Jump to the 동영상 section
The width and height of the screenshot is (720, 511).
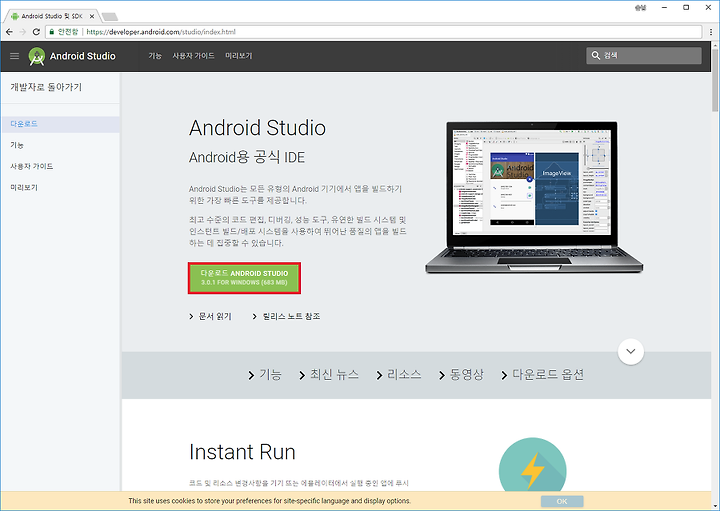[461, 375]
